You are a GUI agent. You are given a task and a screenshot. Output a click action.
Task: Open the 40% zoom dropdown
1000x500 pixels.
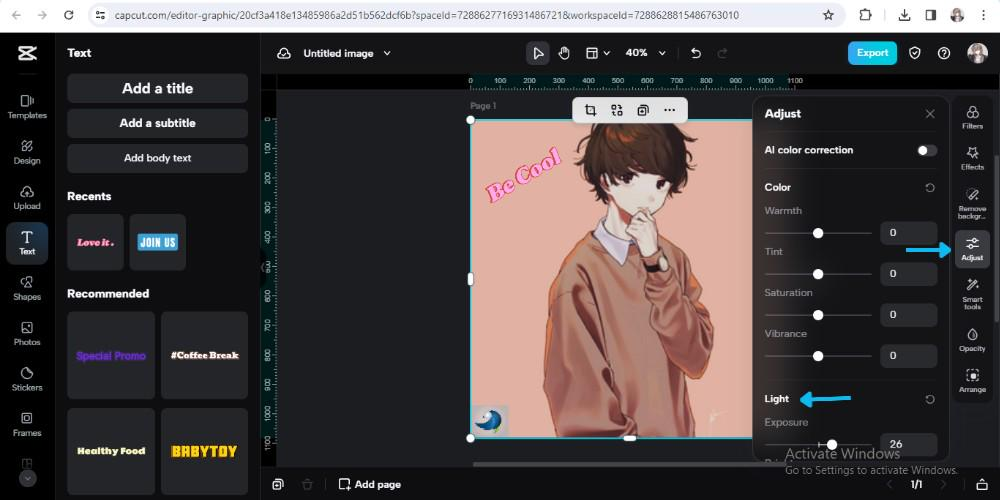(x=645, y=54)
